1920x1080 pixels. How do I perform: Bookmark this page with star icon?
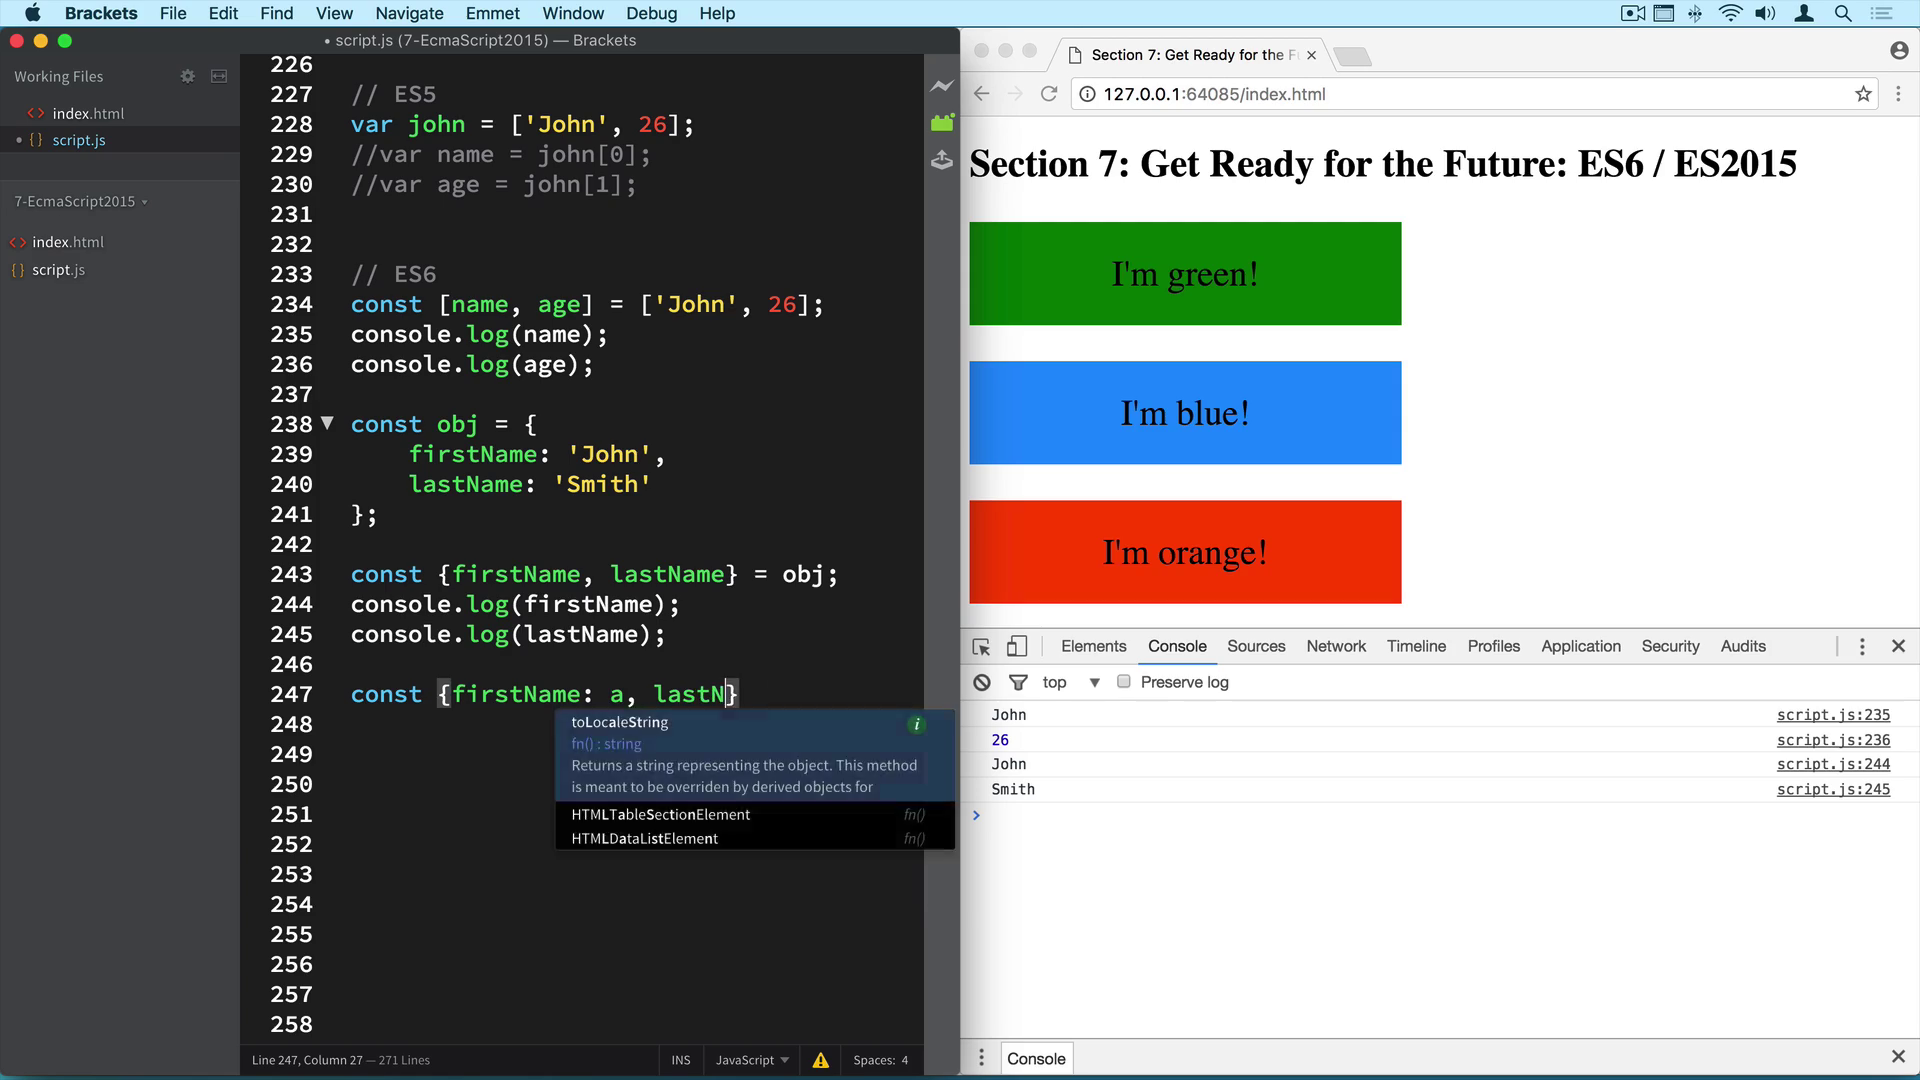pos(1863,94)
